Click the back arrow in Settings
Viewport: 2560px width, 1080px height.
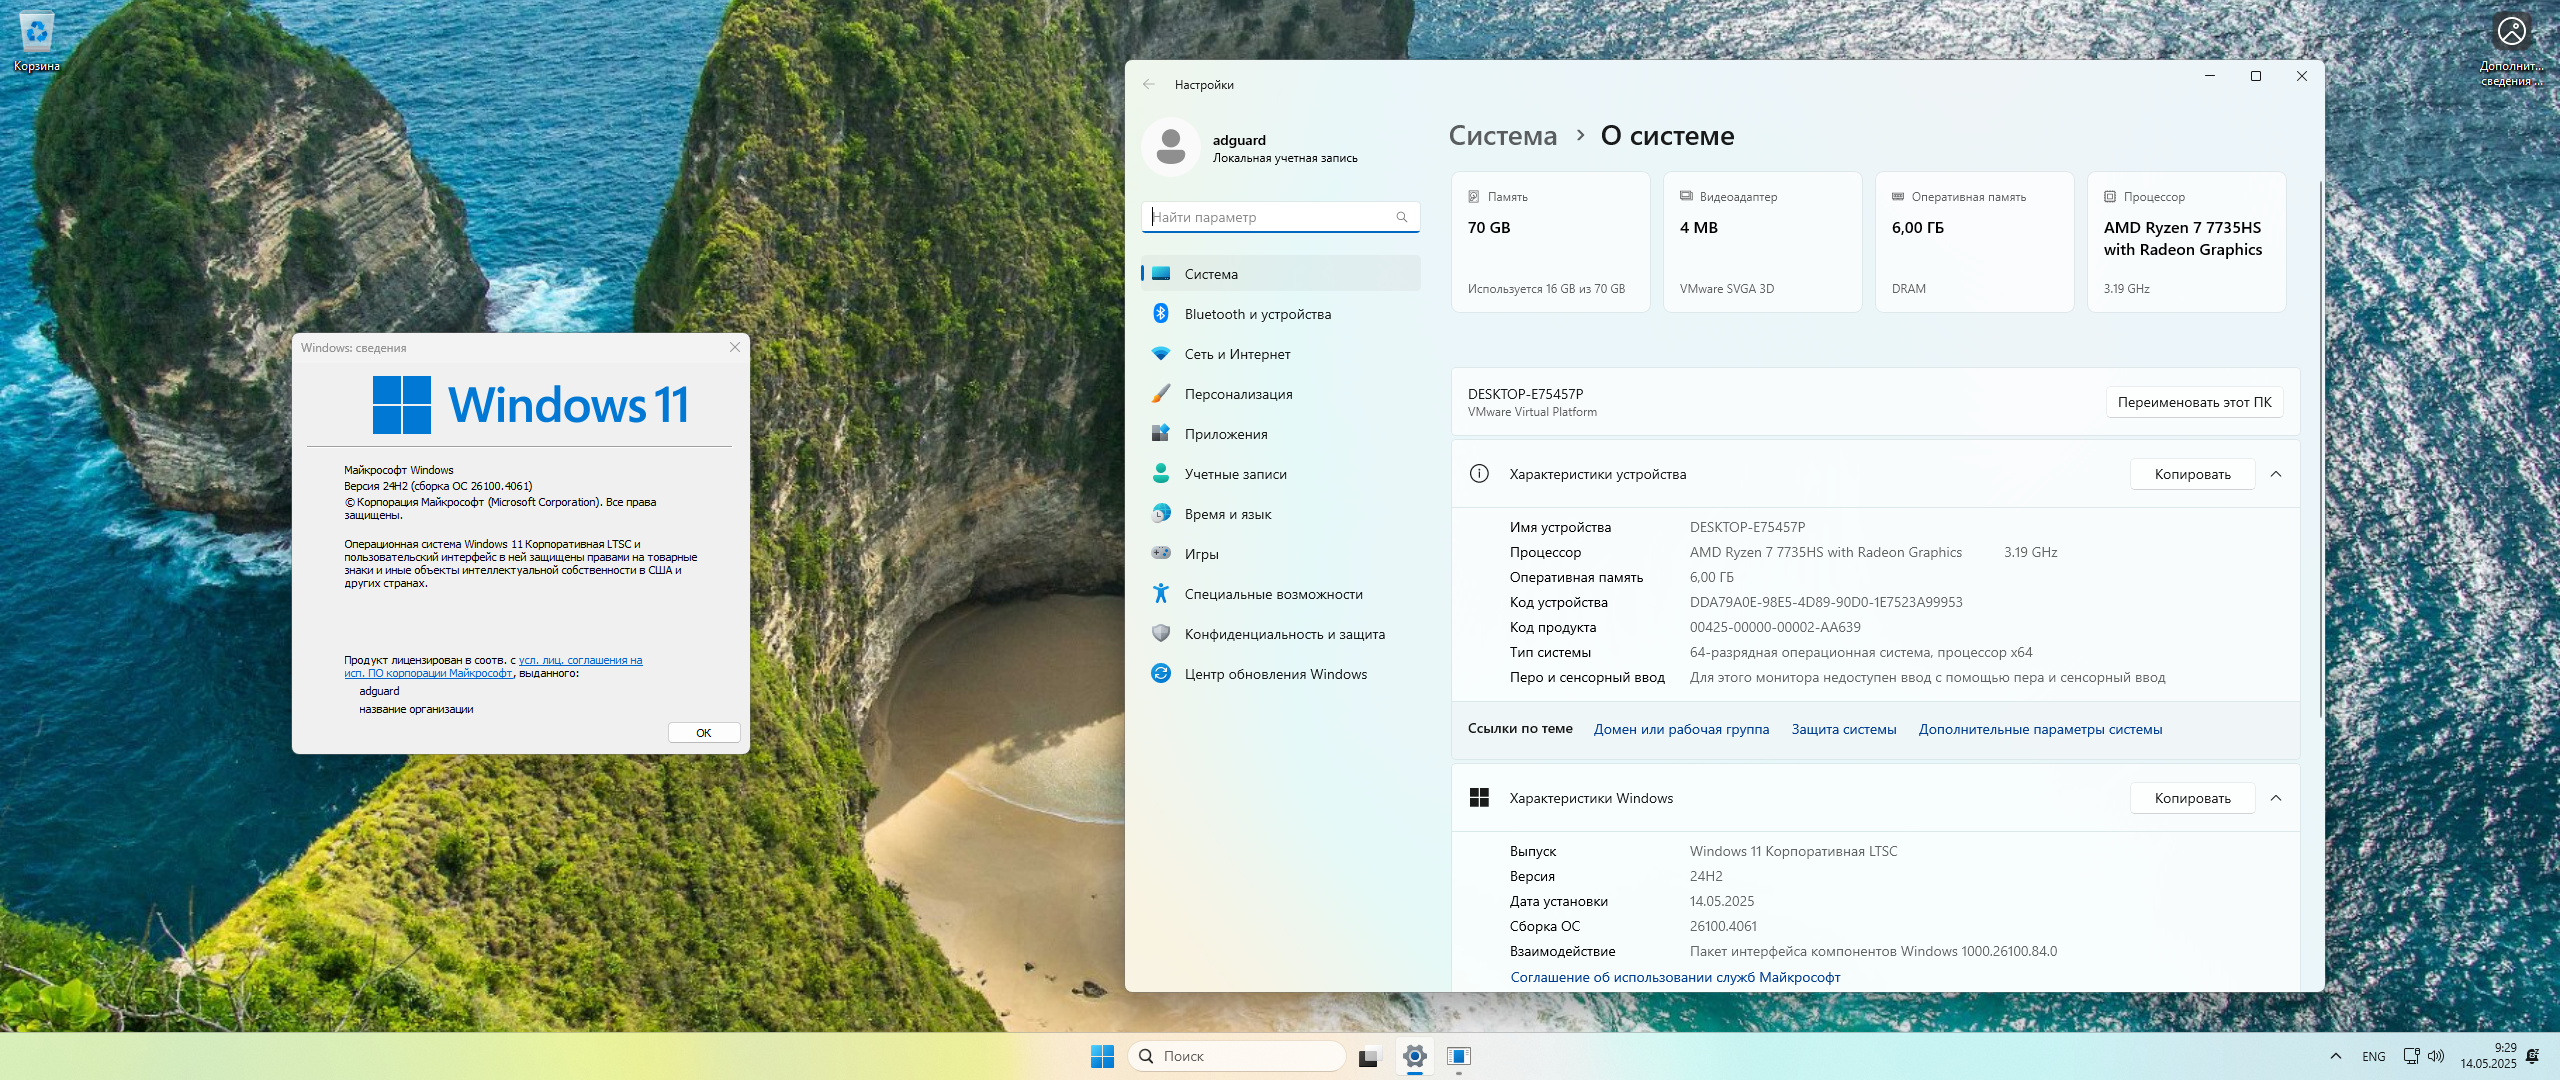click(1149, 84)
